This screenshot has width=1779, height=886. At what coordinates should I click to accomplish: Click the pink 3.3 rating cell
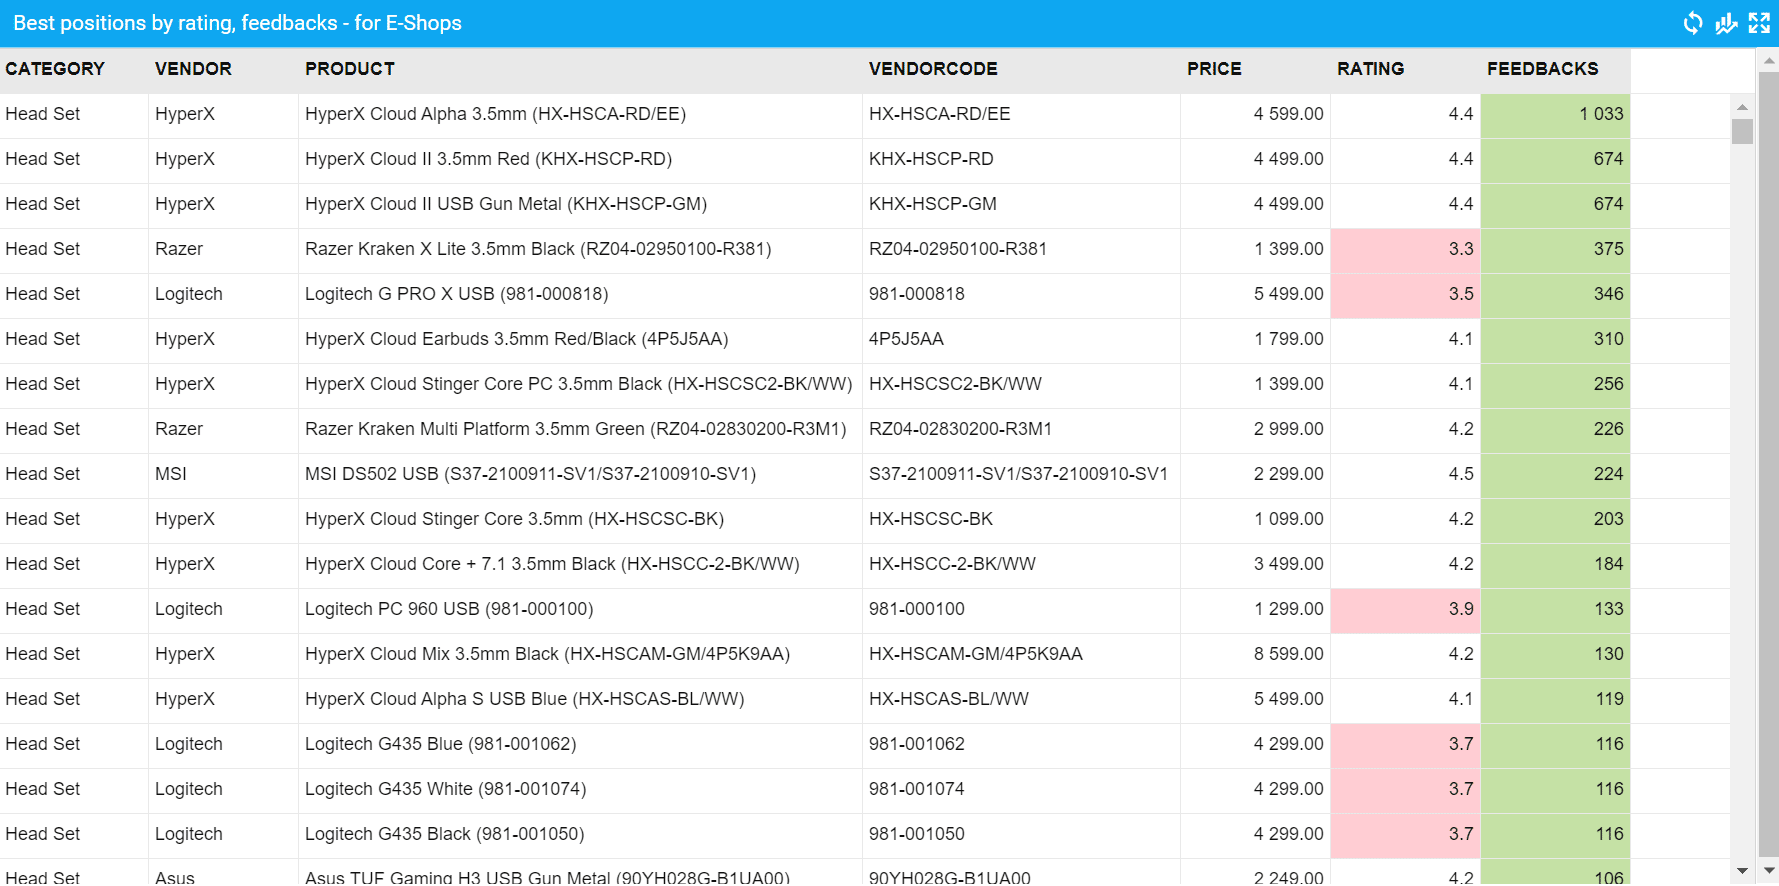click(1405, 249)
